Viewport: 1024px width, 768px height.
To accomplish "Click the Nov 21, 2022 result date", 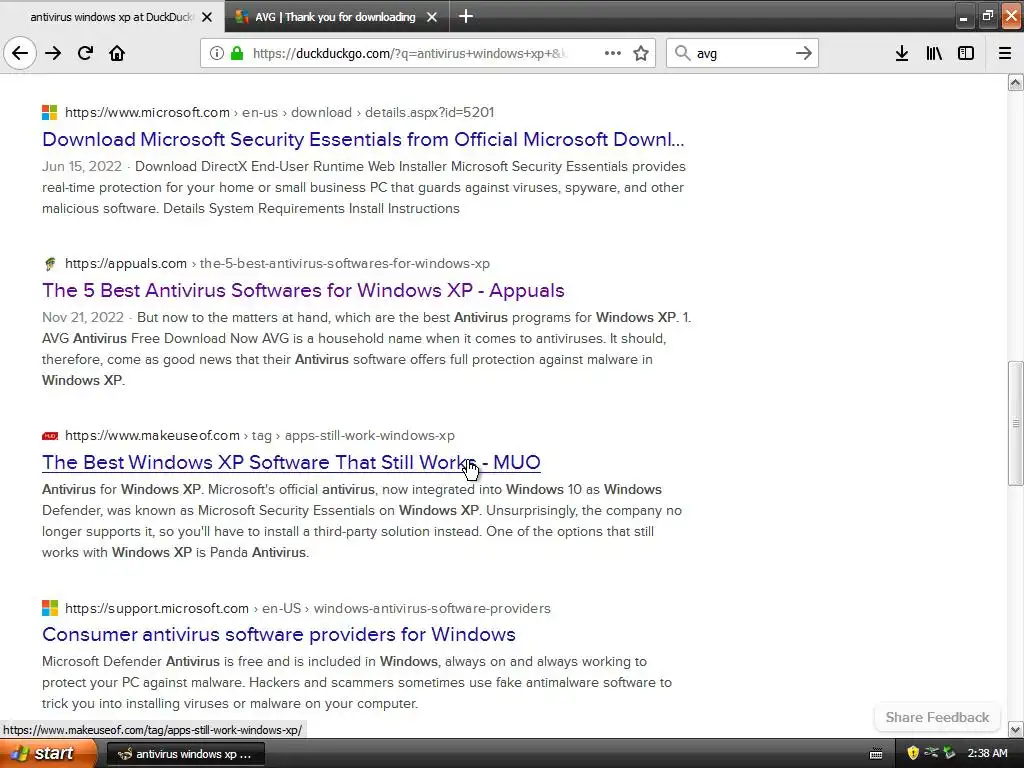I will click(83, 317).
